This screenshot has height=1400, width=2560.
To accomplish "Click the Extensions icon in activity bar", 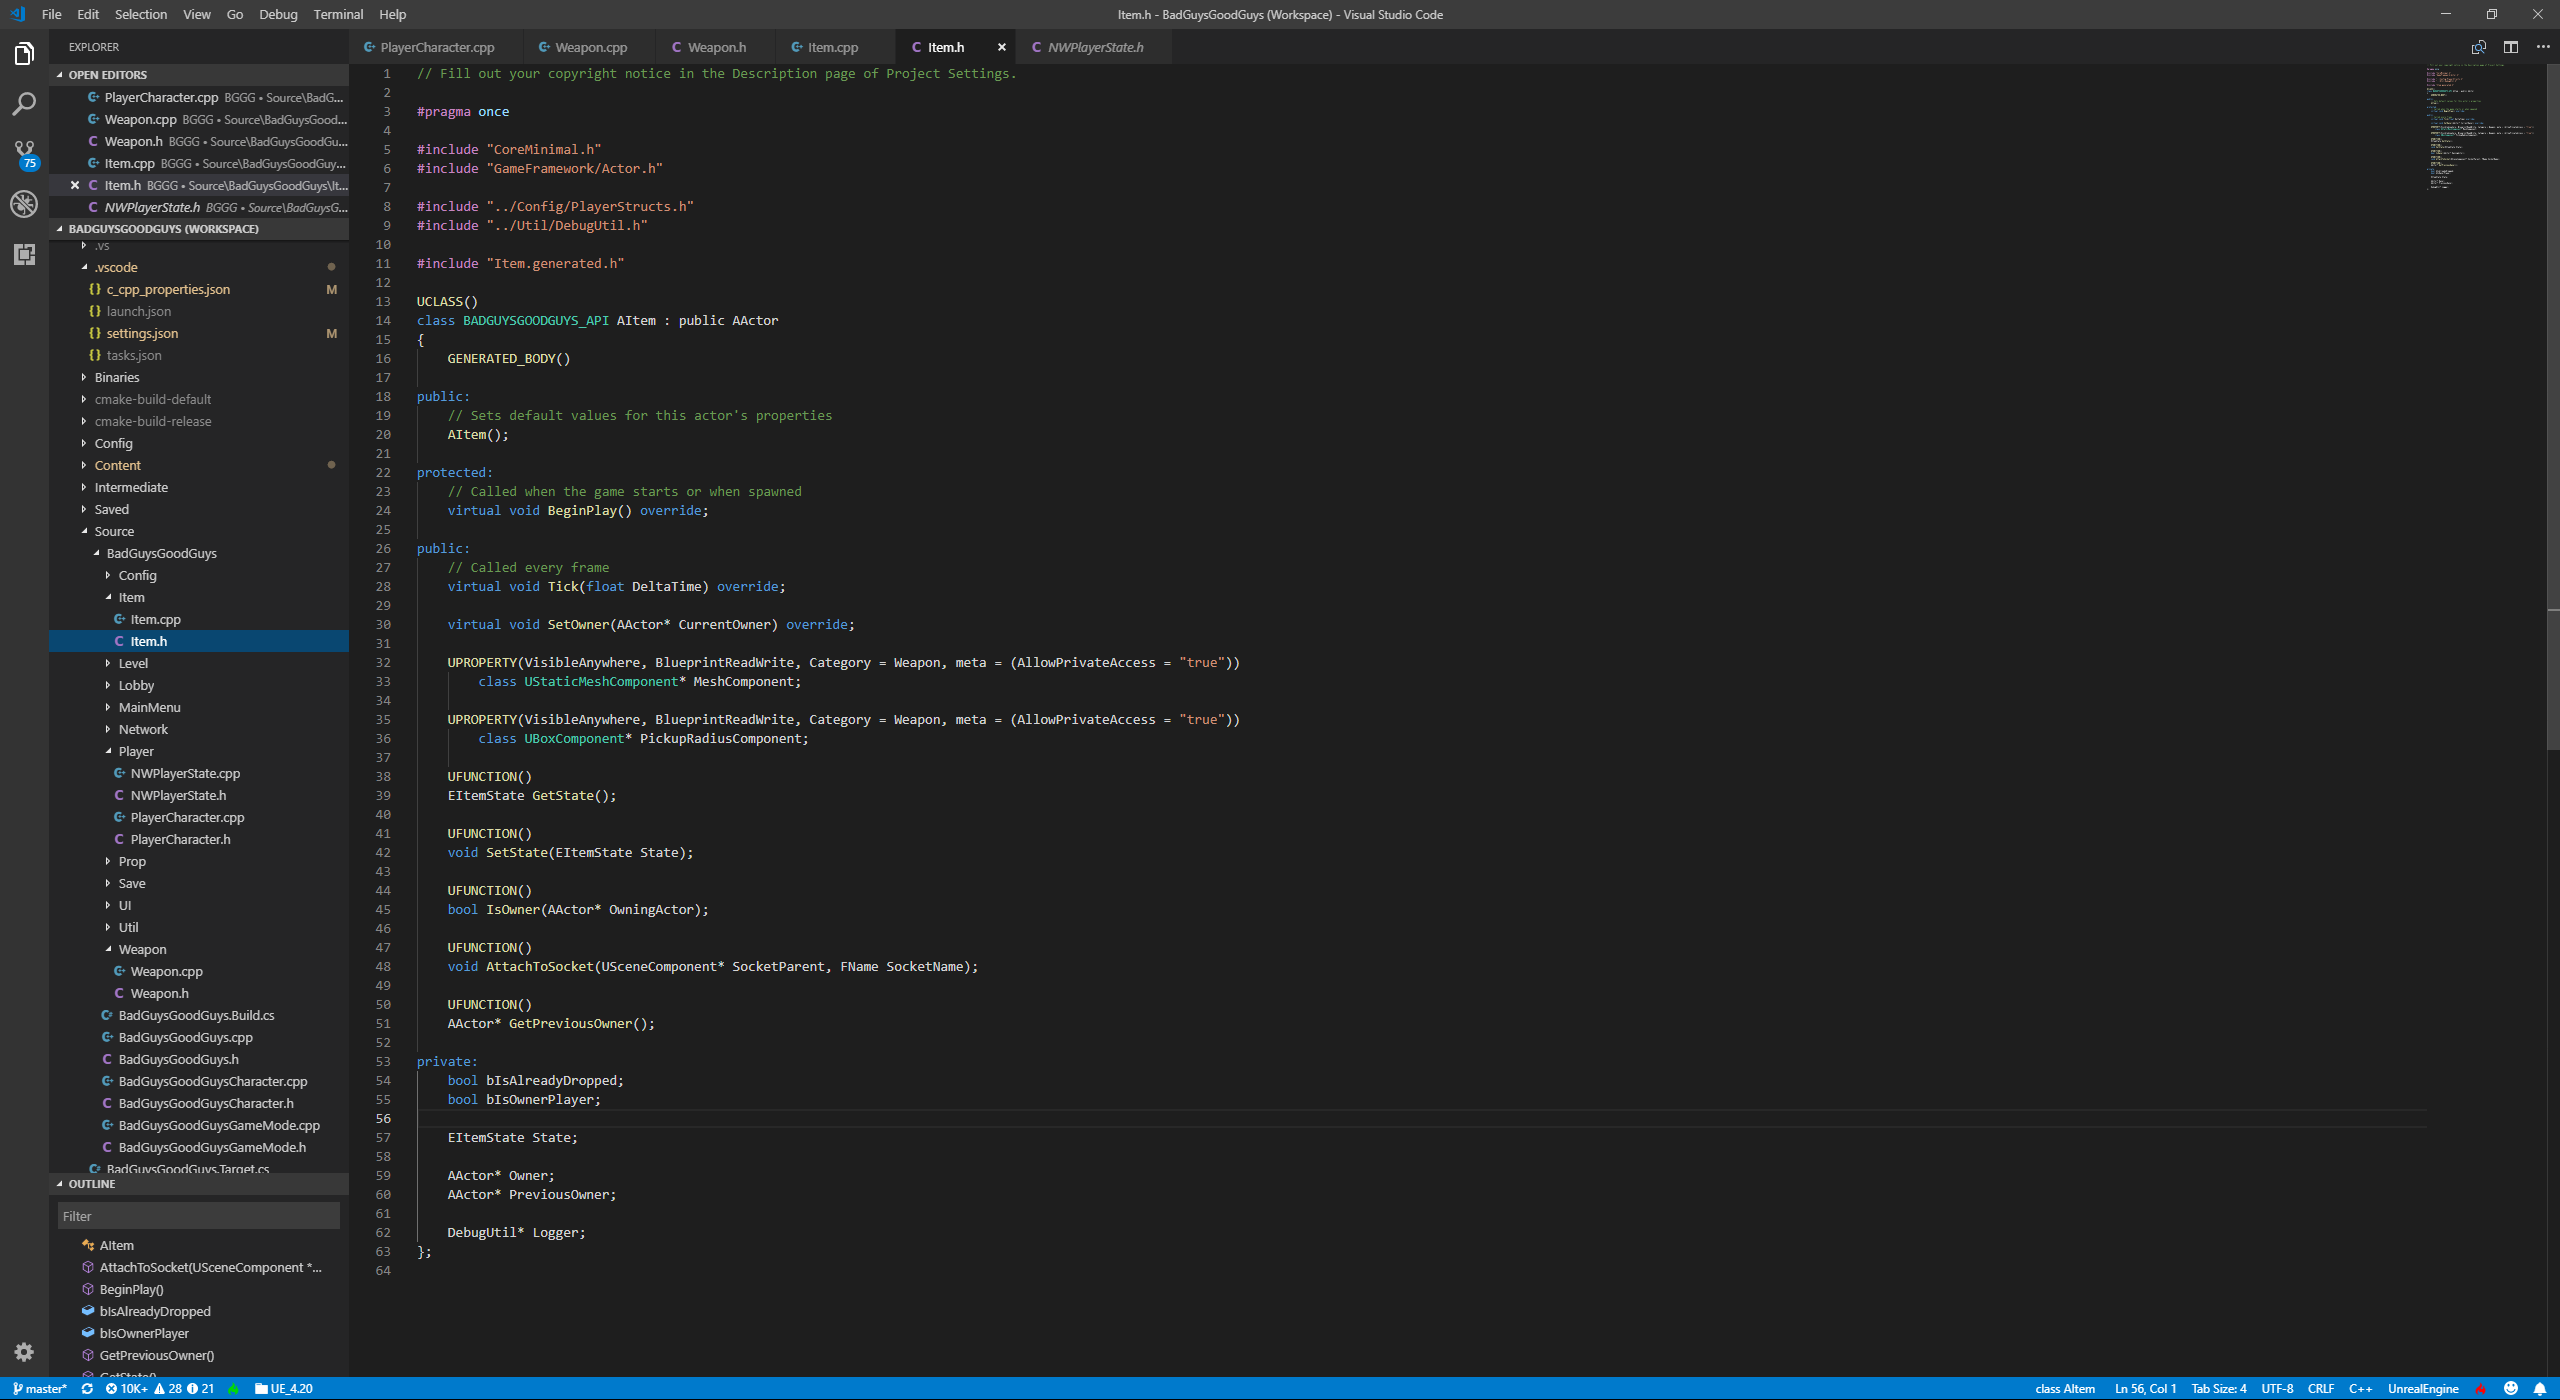I will 24,253.
